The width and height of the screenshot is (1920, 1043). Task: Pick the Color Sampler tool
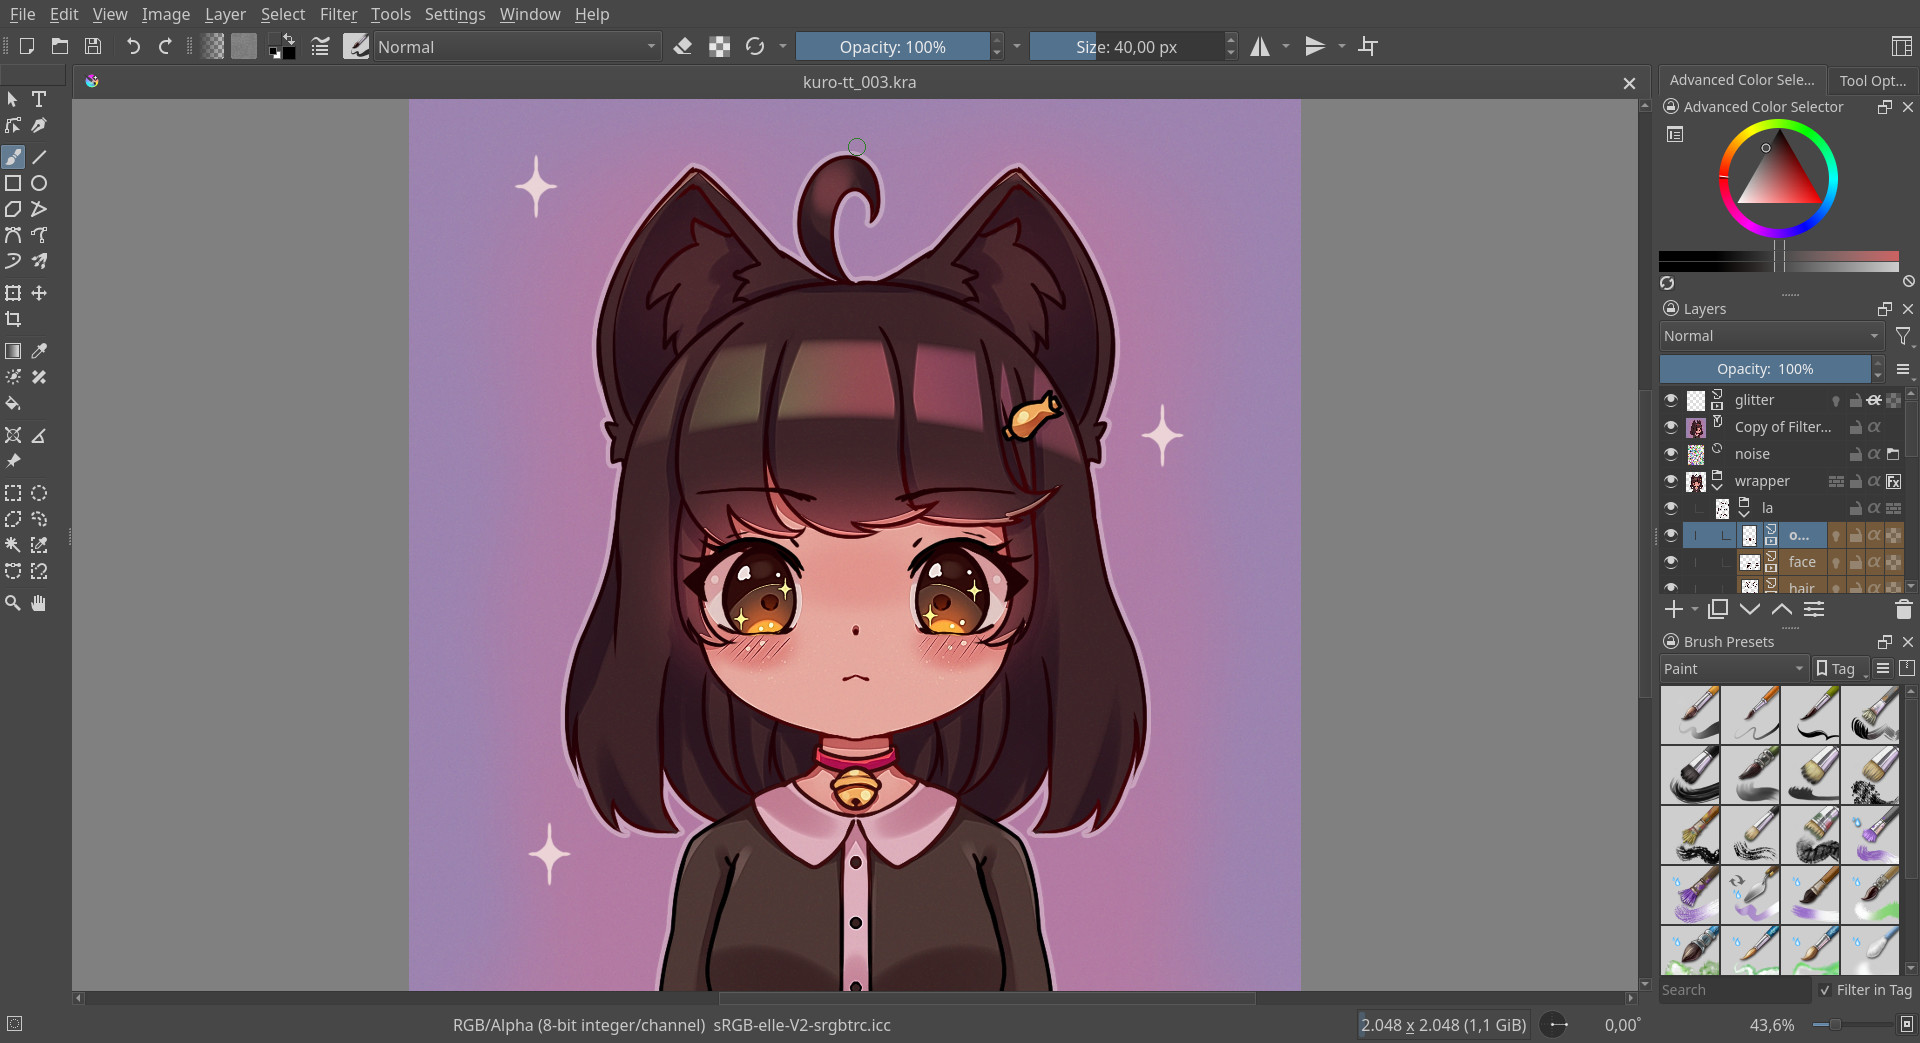[39, 351]
